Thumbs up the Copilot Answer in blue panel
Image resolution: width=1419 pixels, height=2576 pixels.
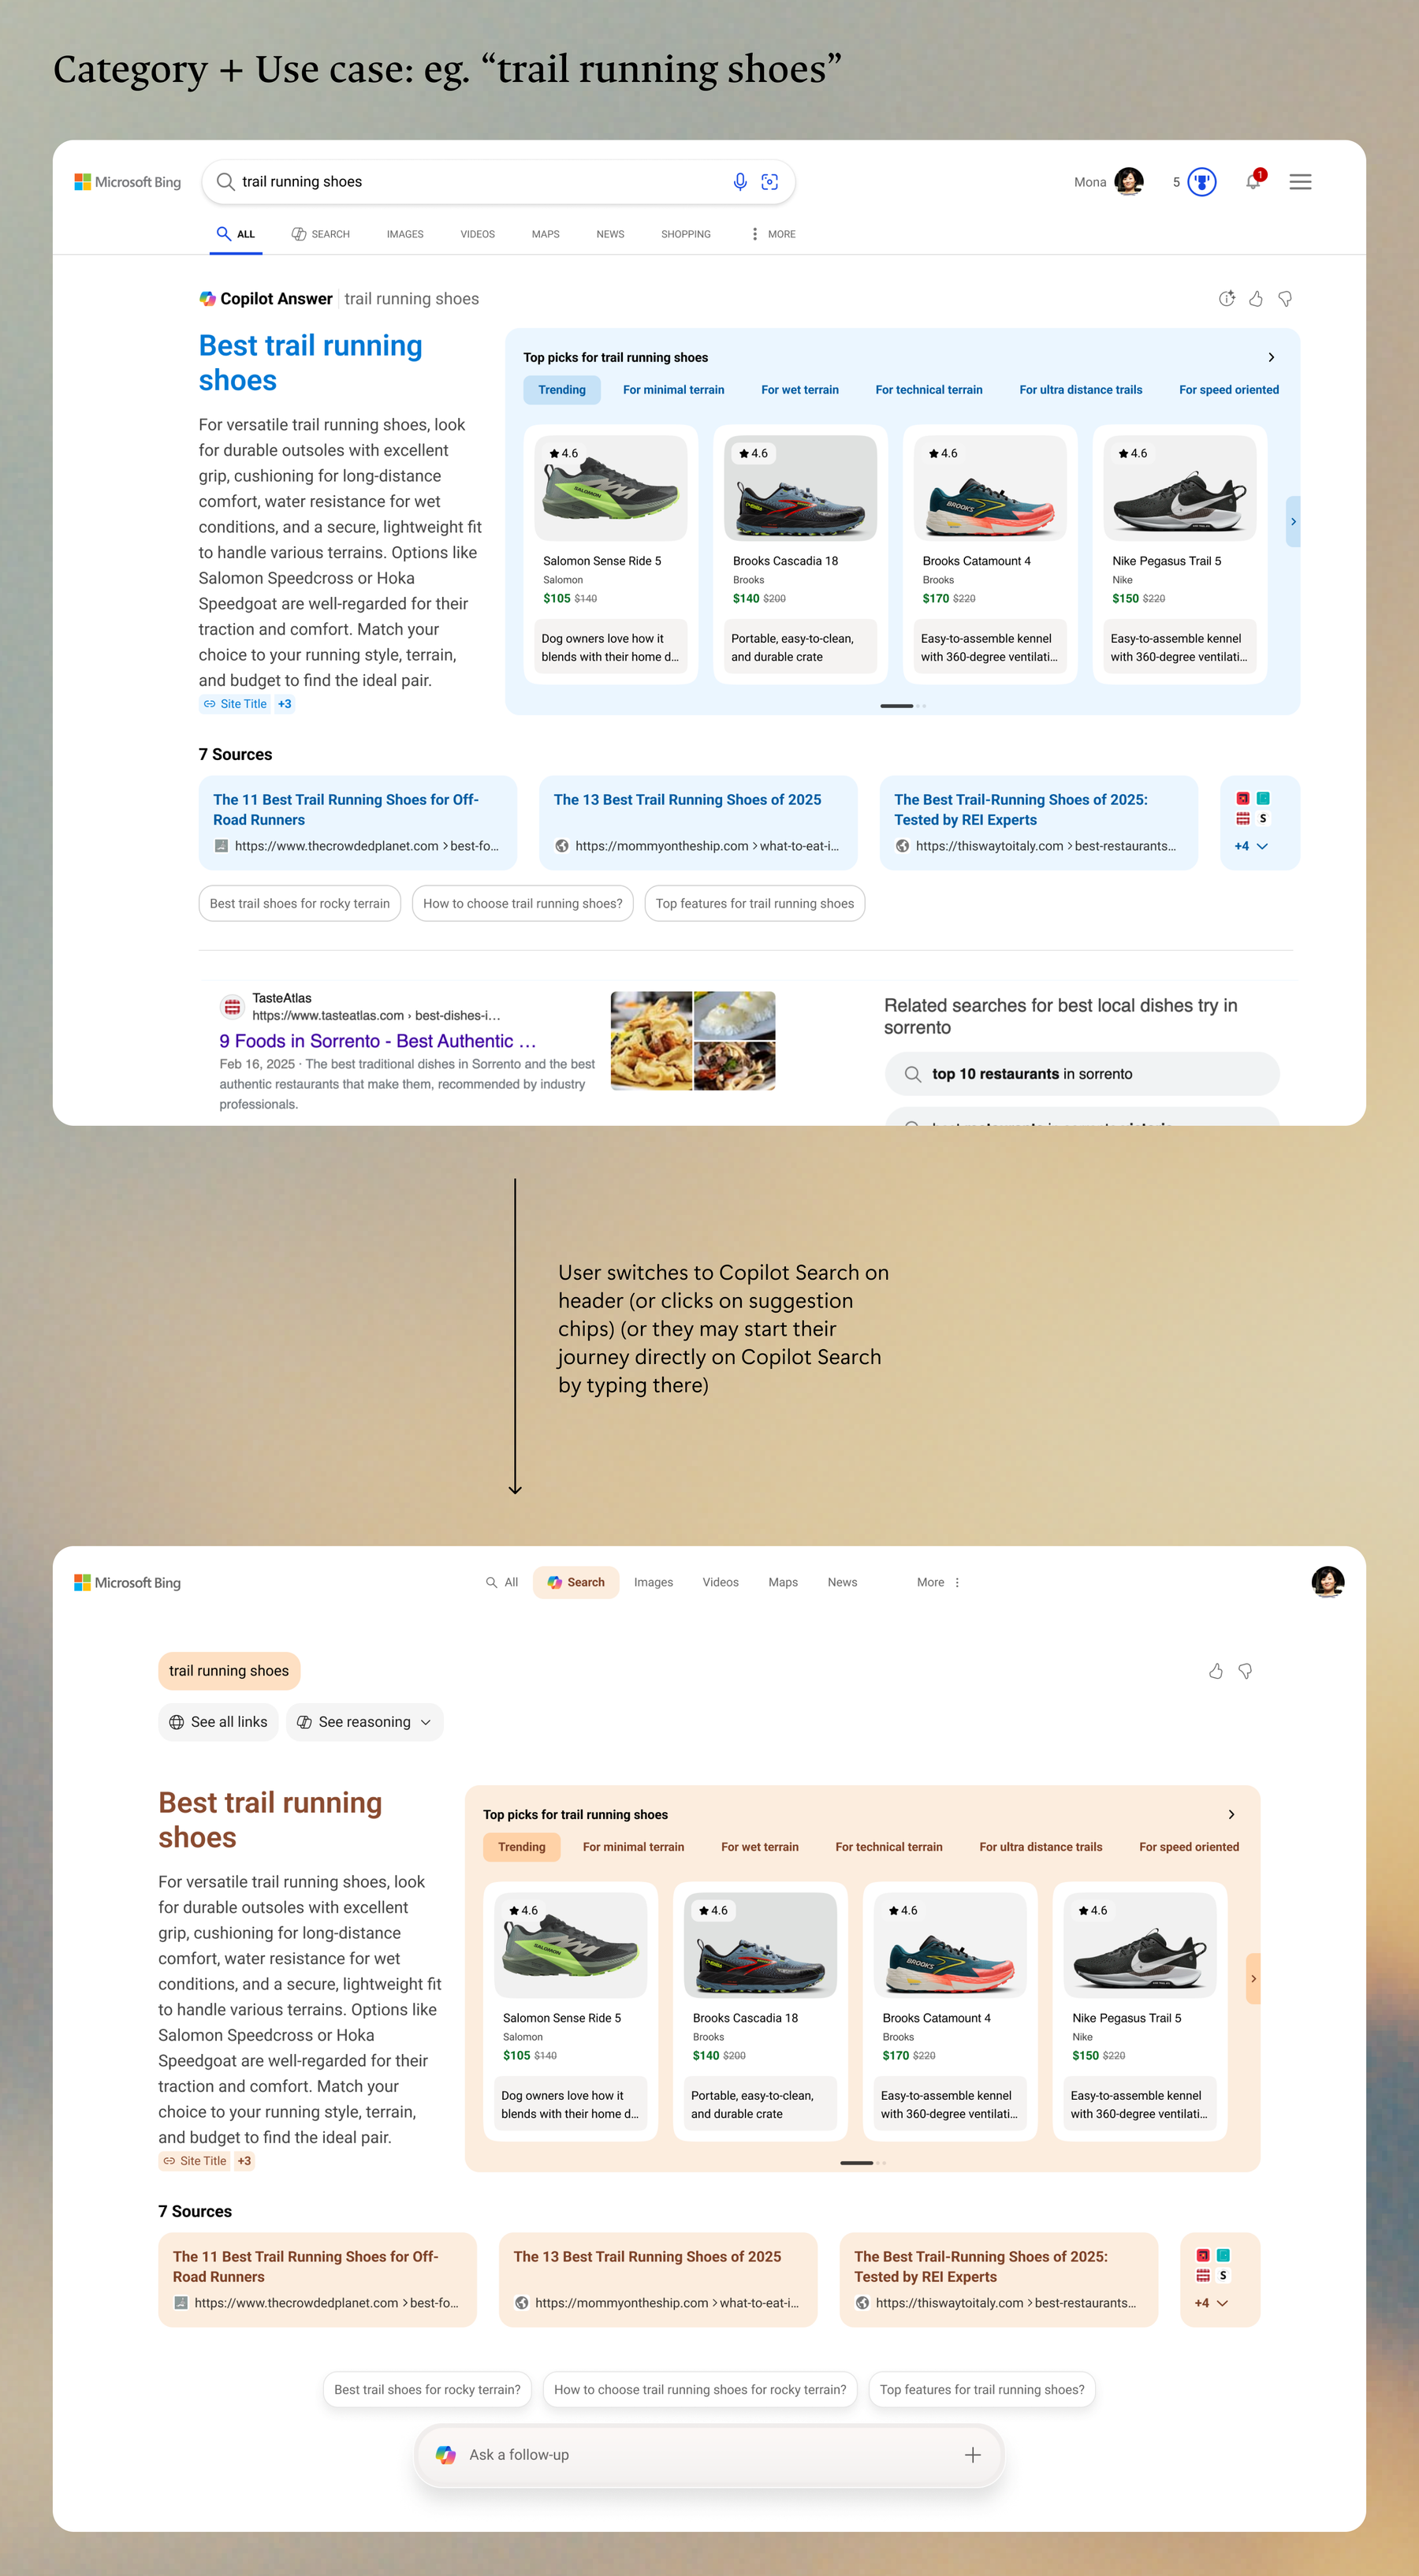click(x=1256, y=298)
